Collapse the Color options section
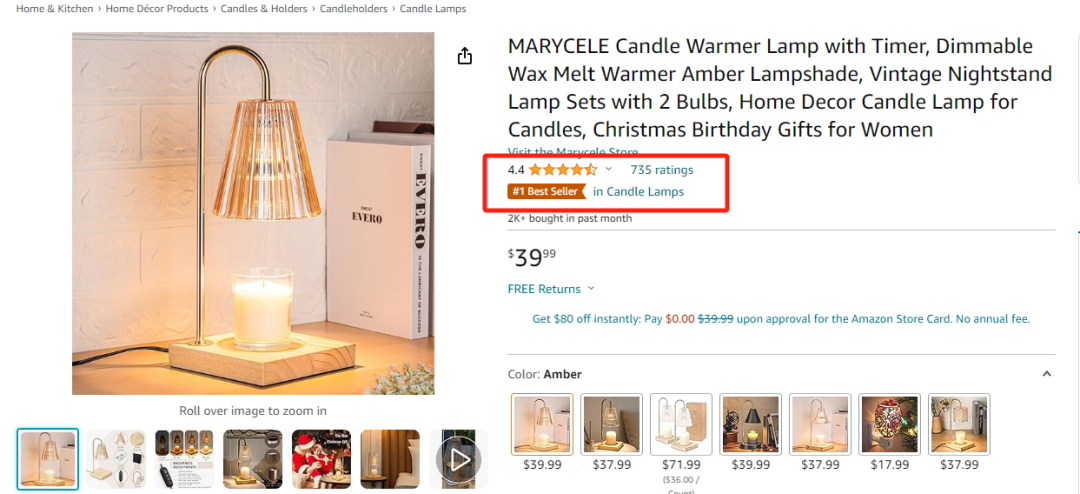 pos(1046,374)
